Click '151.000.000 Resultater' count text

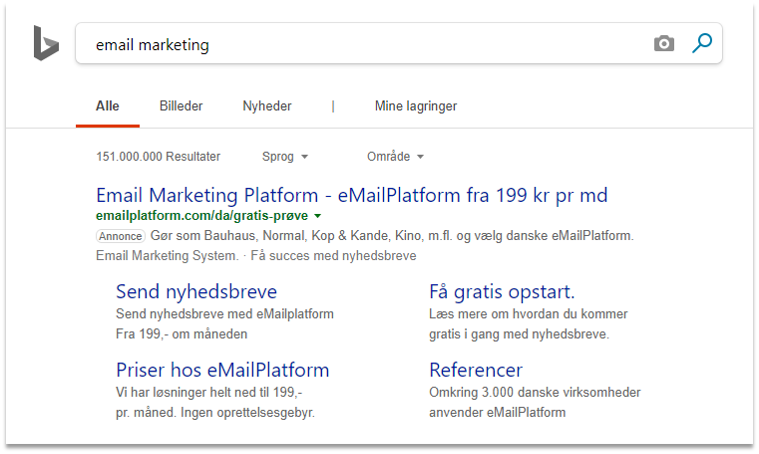(158, 156)
